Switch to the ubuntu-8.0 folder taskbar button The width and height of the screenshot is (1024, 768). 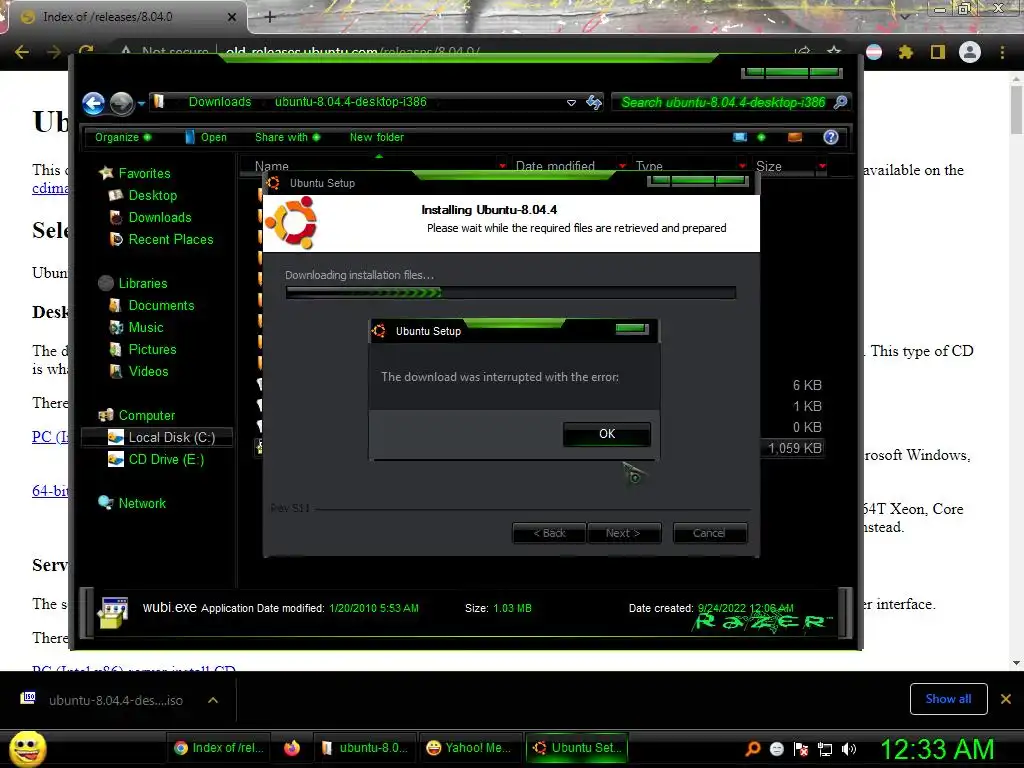[365, 748]
